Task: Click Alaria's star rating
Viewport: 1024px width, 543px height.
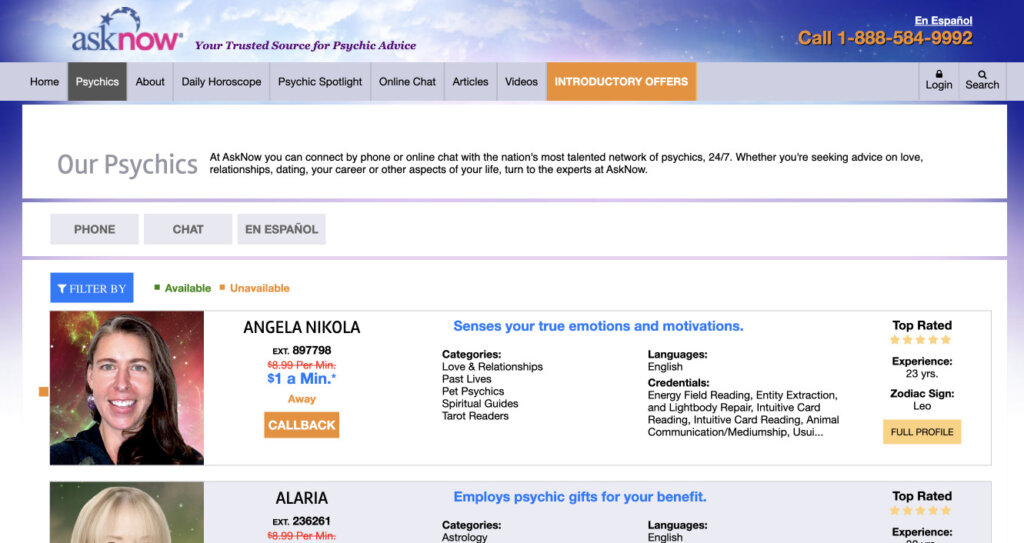Action: (921, 511)
